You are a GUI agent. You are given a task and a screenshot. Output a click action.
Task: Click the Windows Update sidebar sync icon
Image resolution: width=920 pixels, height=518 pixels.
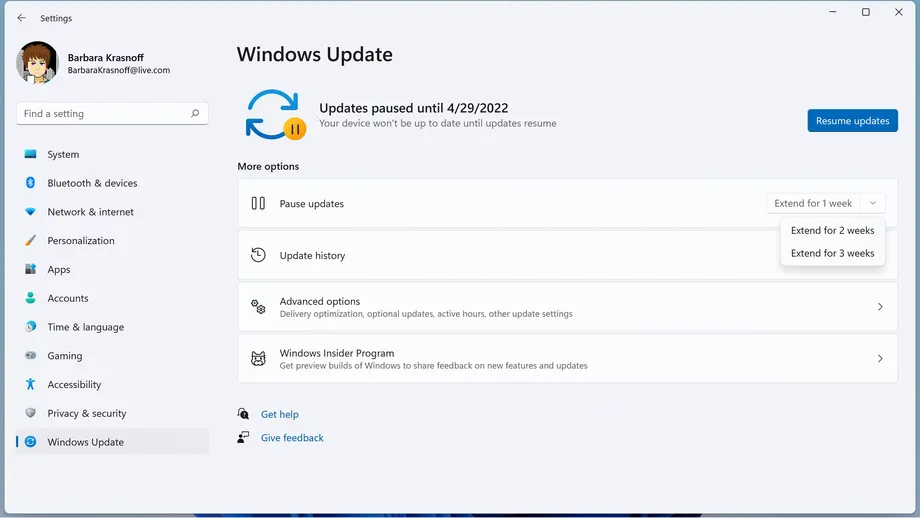(x=31, y=442)
